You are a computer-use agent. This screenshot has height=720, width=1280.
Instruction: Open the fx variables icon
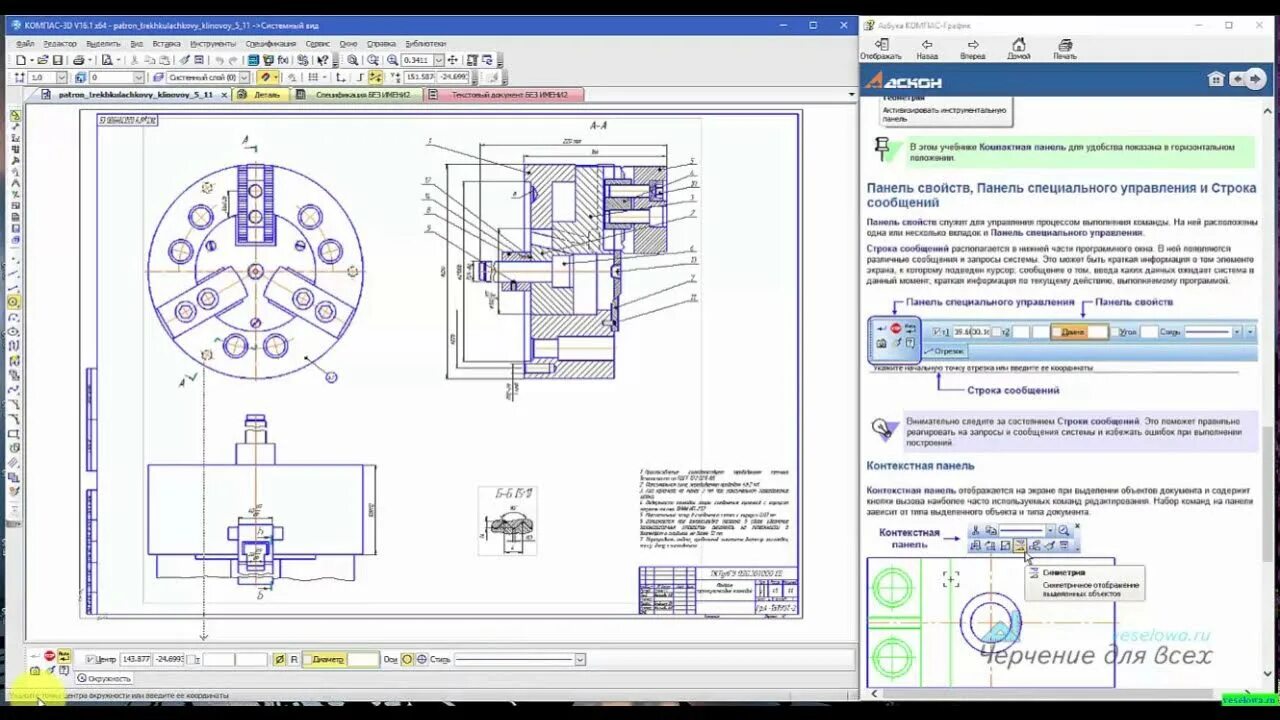282,60
